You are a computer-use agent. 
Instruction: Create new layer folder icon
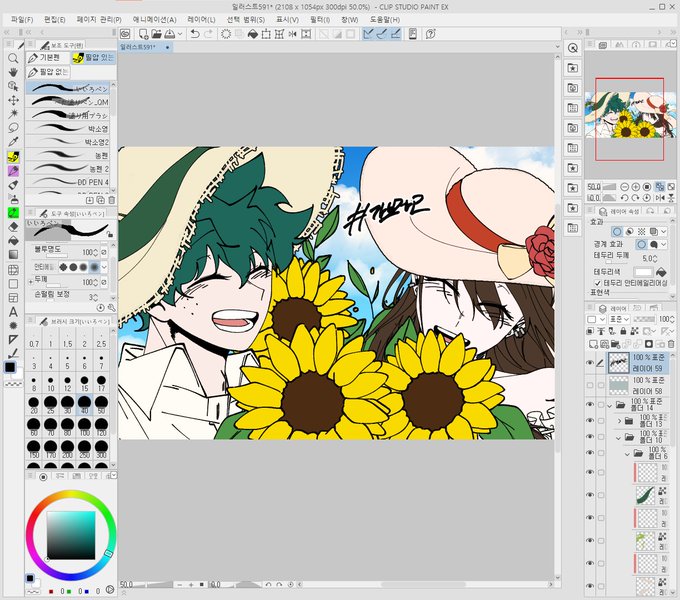[x=615, y=344]
